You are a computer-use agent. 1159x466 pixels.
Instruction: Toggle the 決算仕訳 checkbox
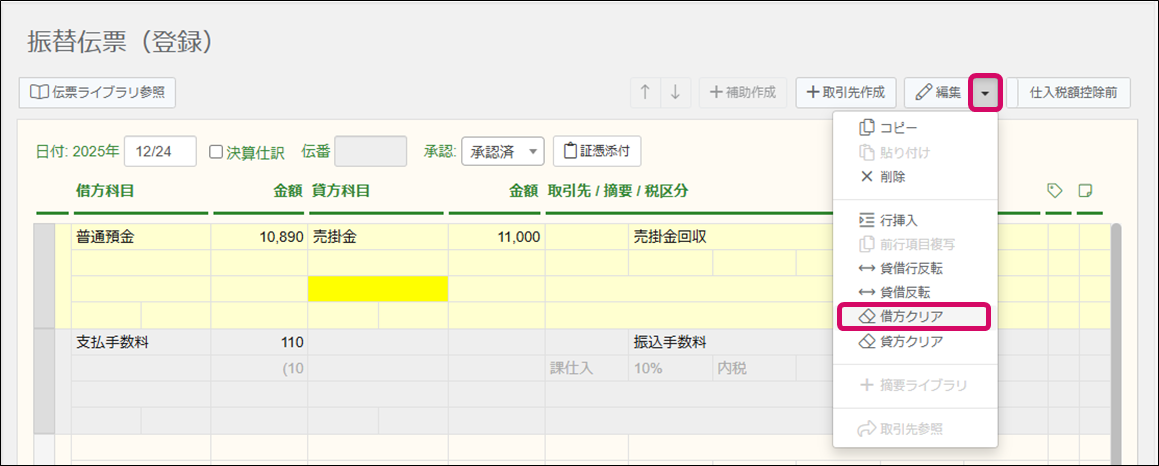tap(216, 152)
